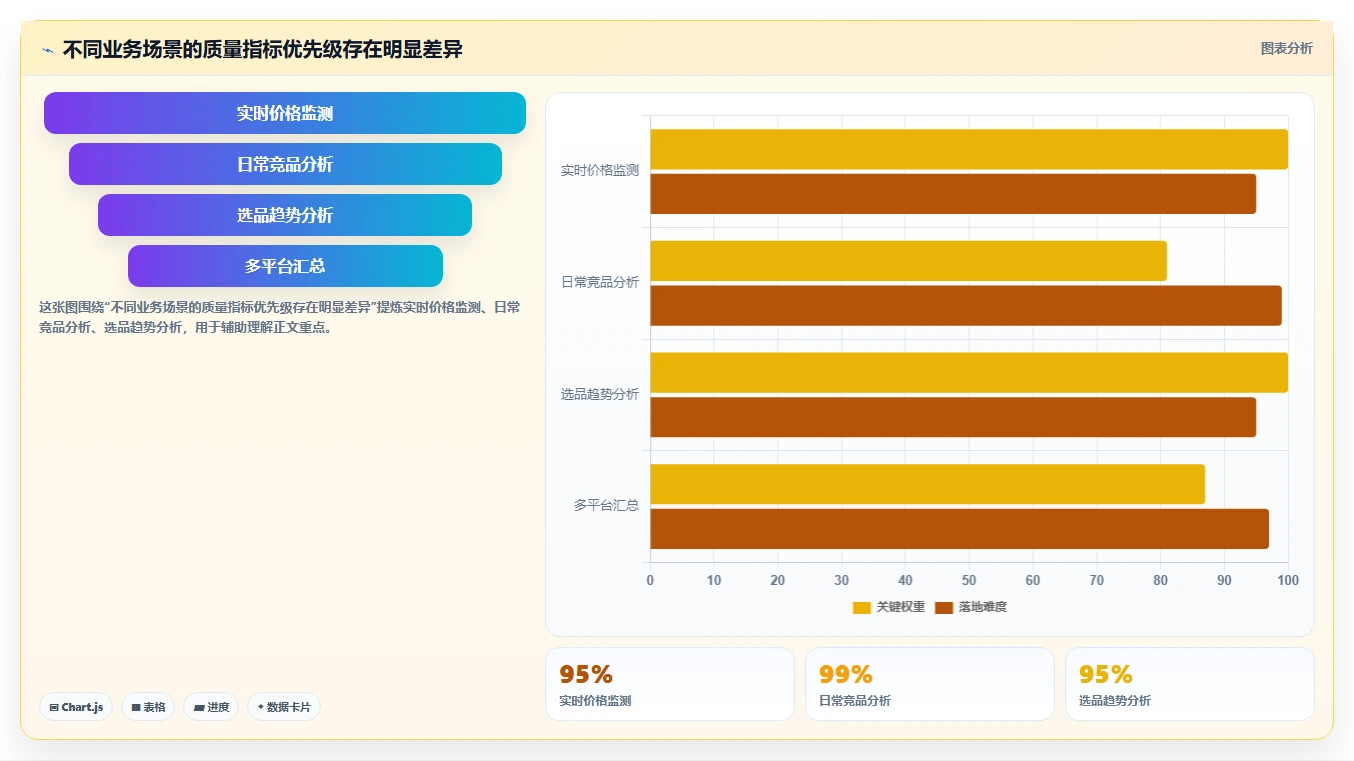
Task: Select the 选品趋势分析 funnel stage
Action: point(285,215)
